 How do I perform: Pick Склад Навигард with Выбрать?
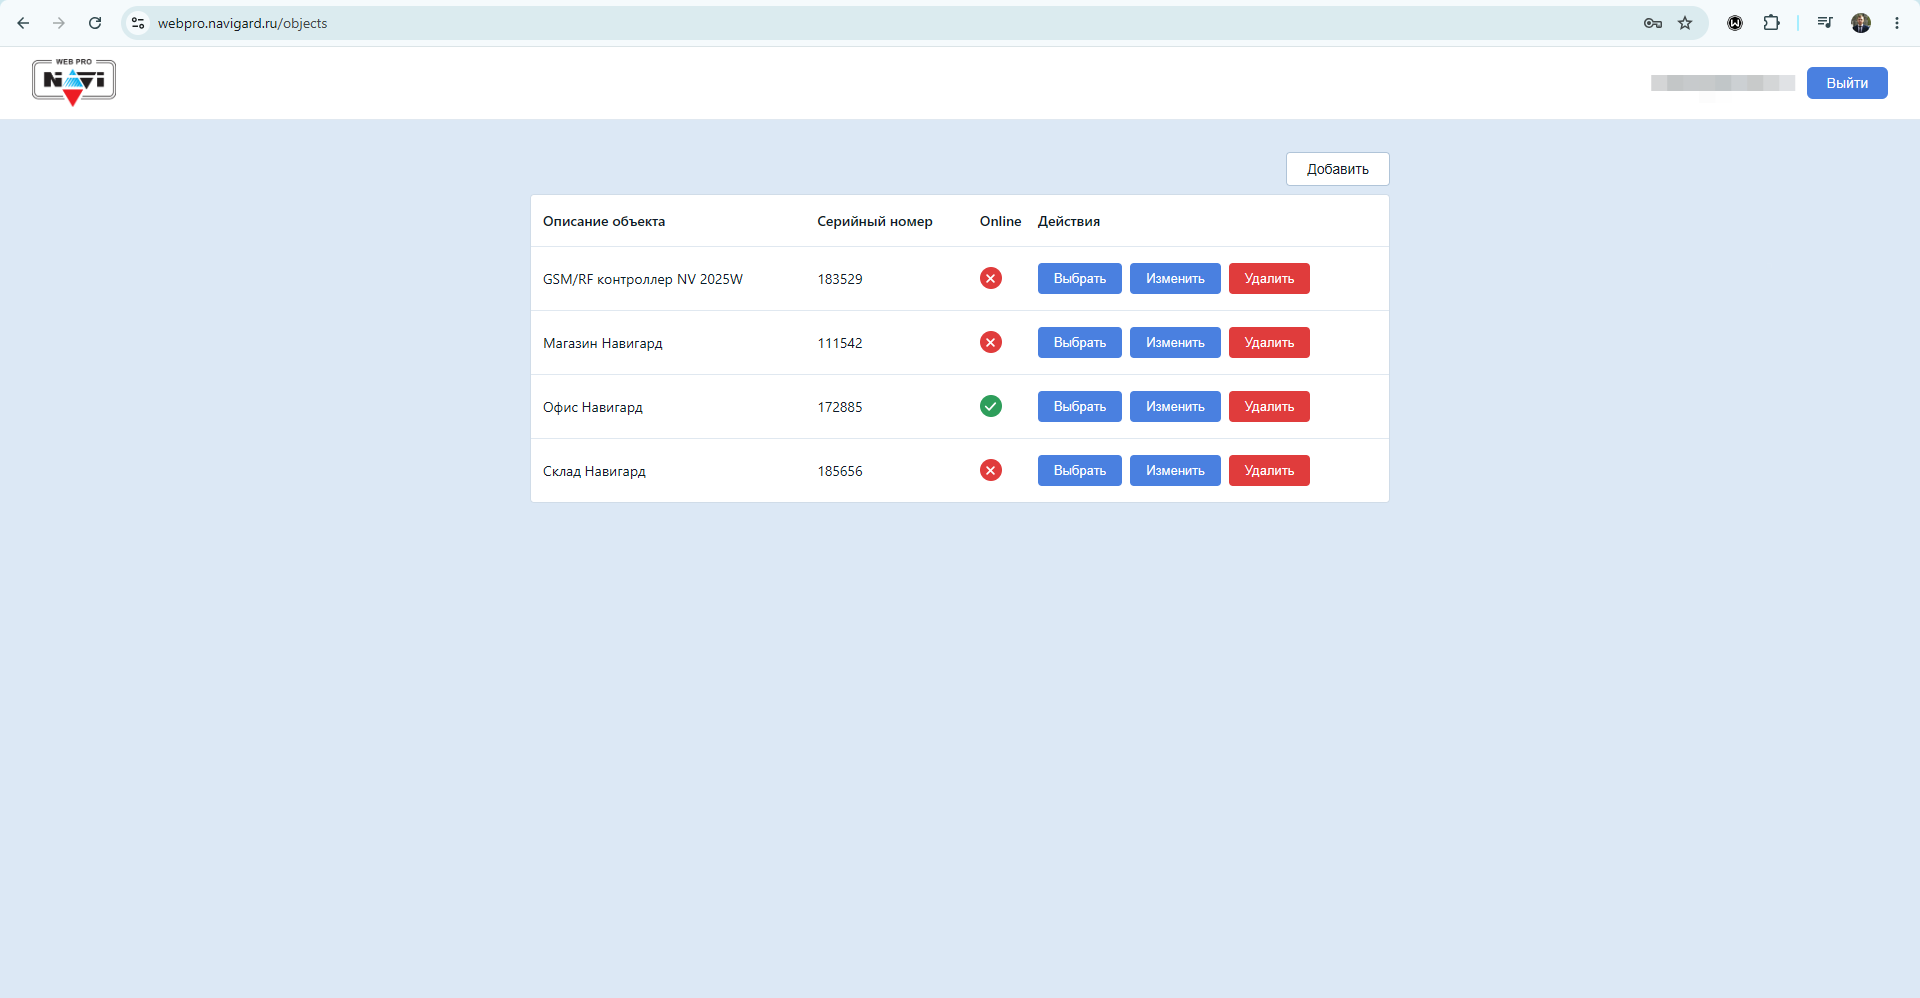click(1080, 471)
